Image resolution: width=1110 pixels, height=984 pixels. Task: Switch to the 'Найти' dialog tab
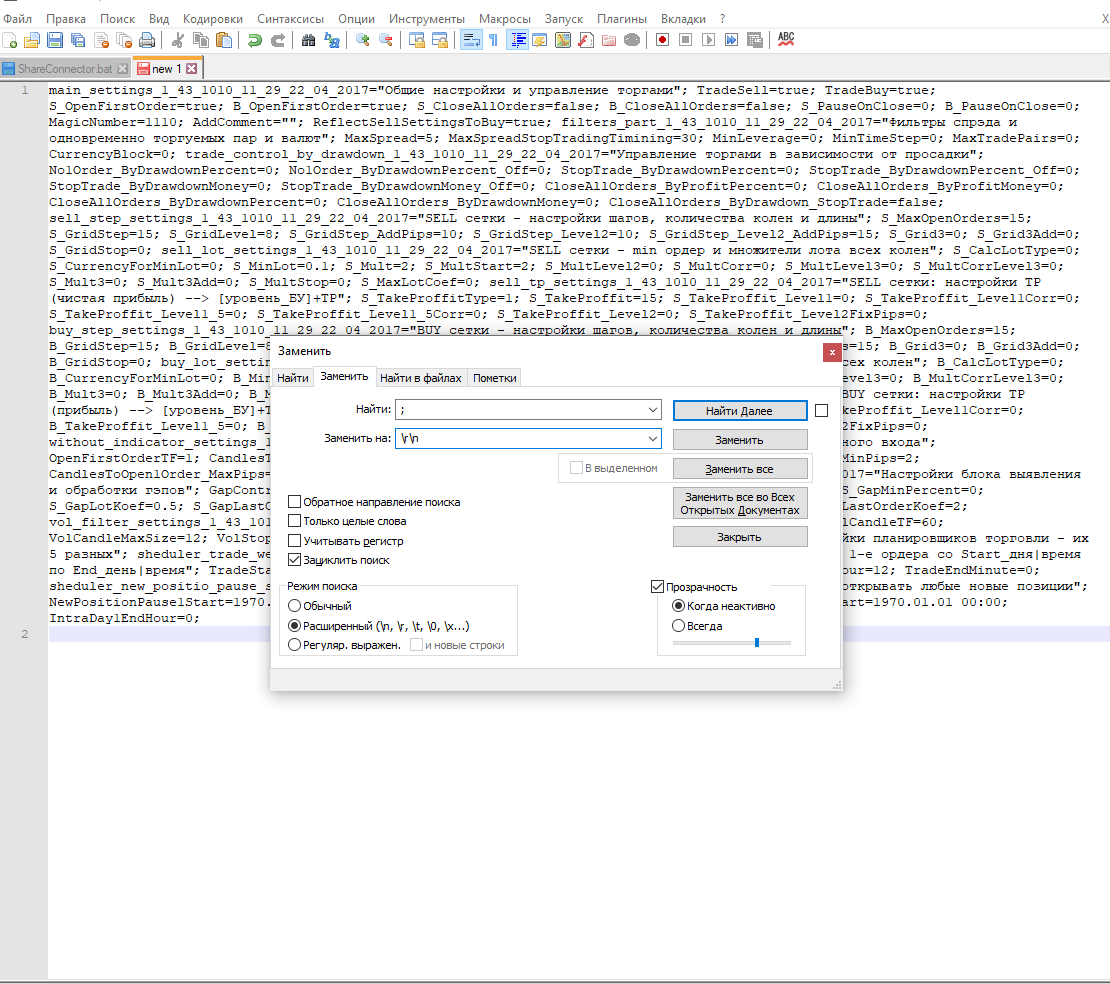(292, 378)
